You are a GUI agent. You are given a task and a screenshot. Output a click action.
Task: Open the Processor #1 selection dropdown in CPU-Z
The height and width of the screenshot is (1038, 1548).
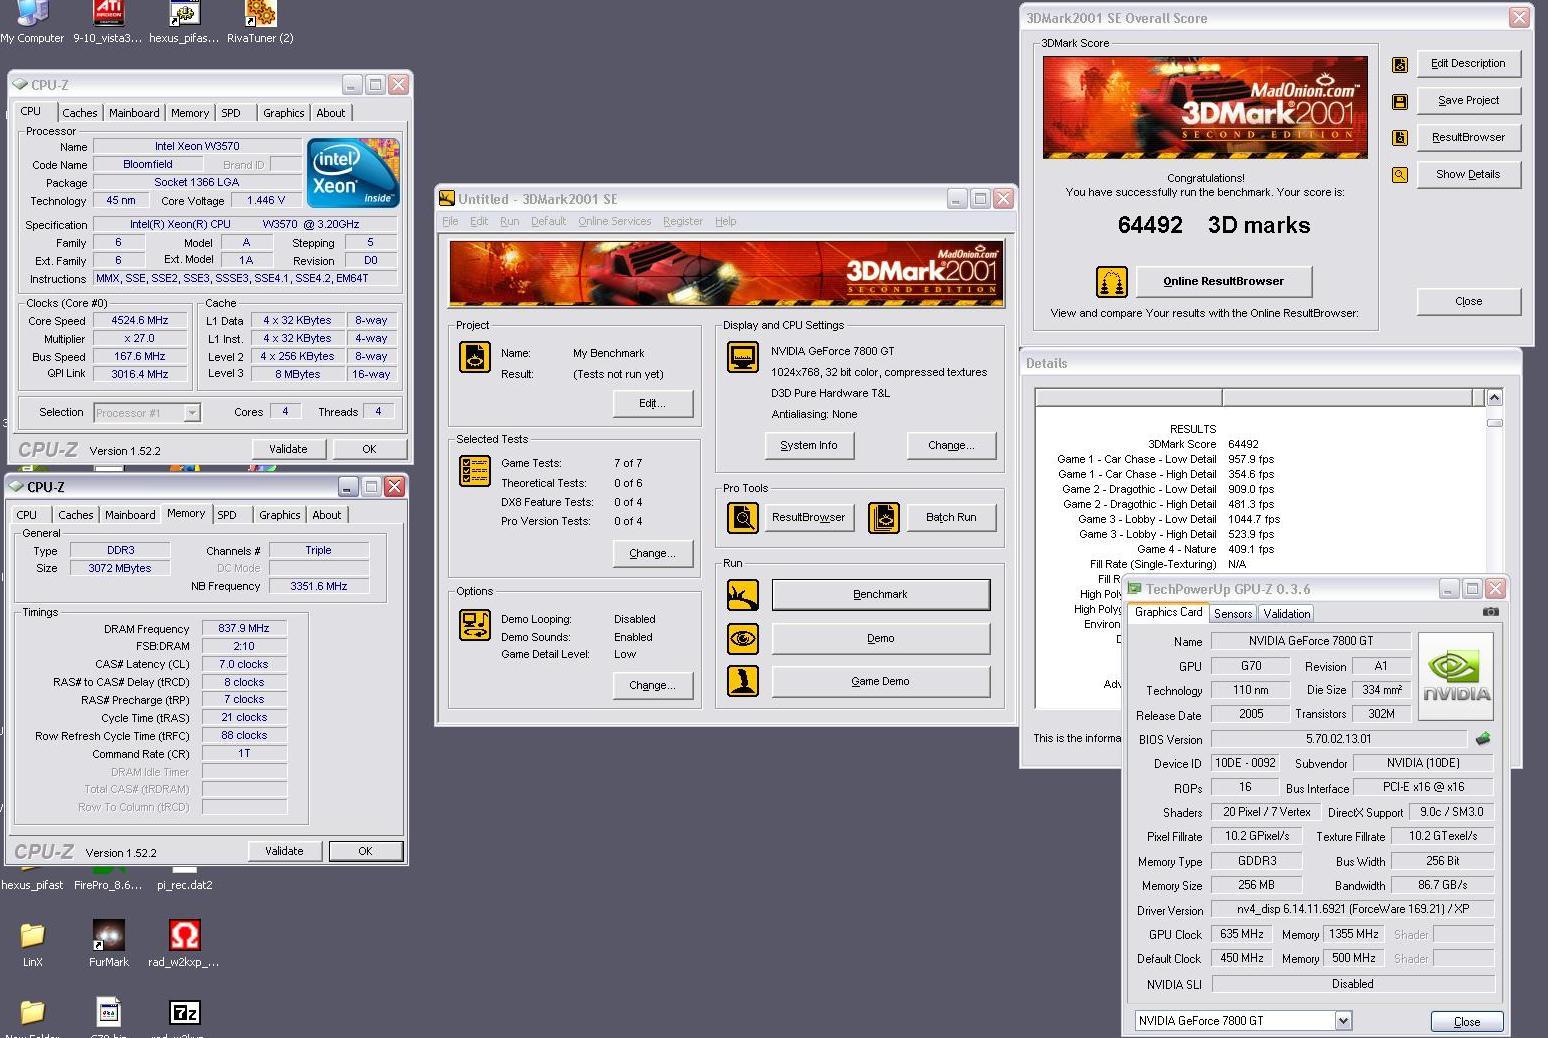click(x=192, y=412)
